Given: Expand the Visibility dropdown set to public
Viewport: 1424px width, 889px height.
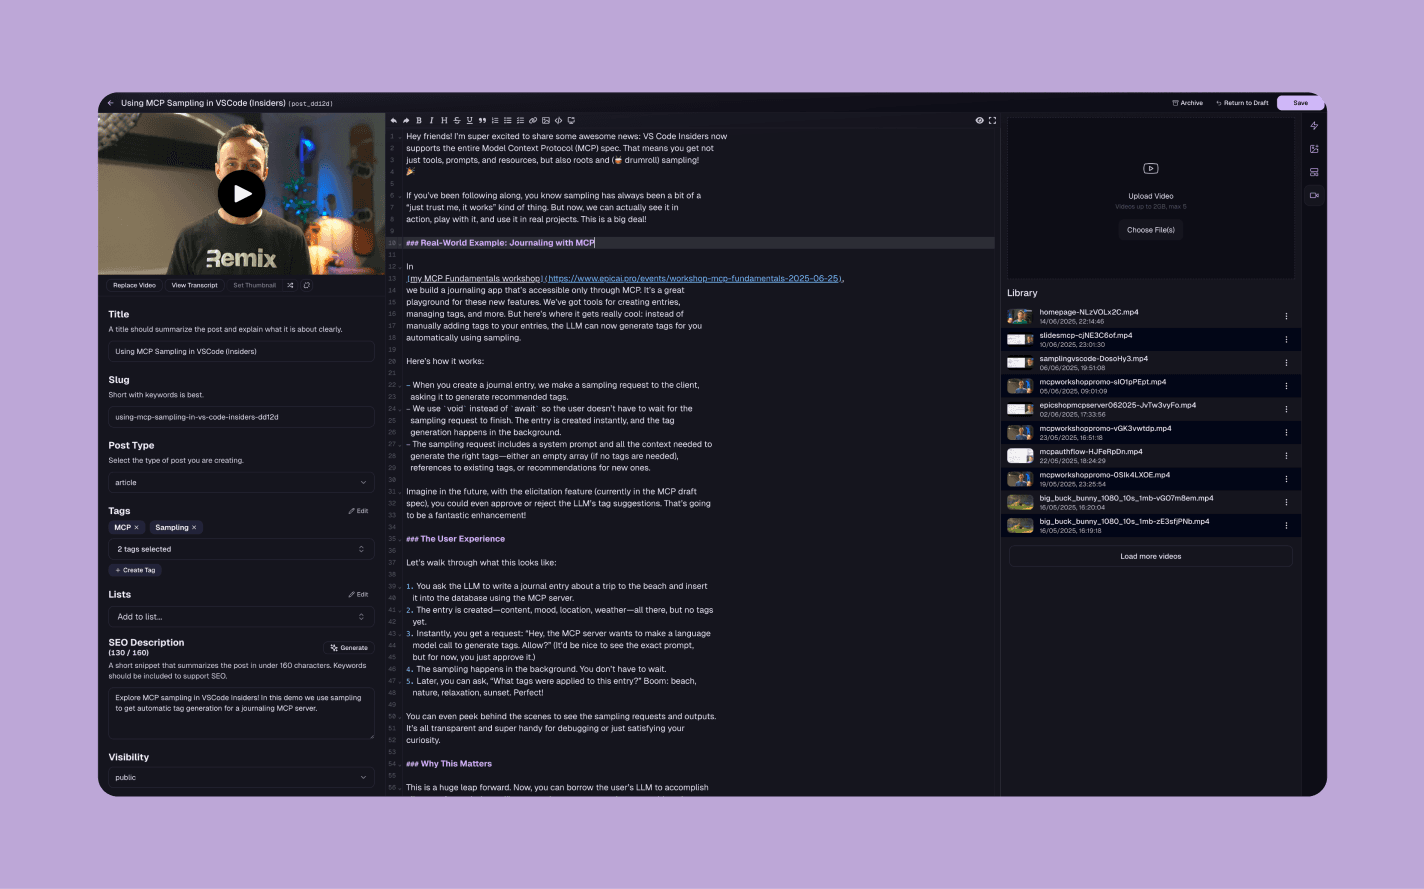Looking at the screenshot, I should point(241,777).
